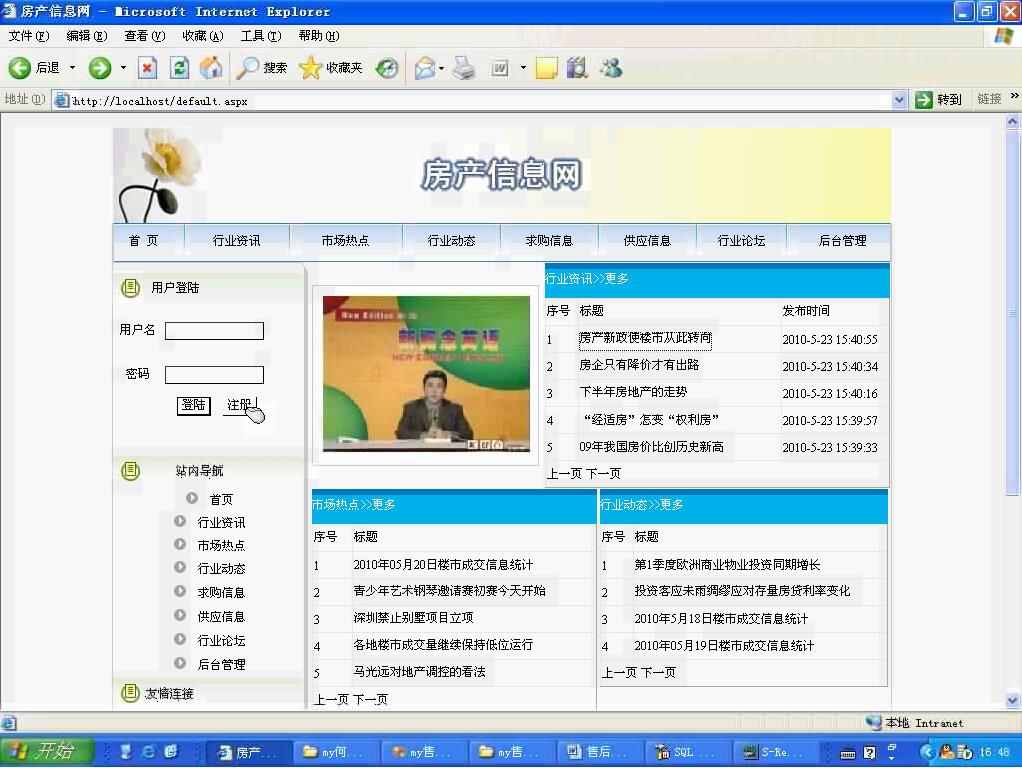Click the video presenter thumbnail image

(426, 374)
